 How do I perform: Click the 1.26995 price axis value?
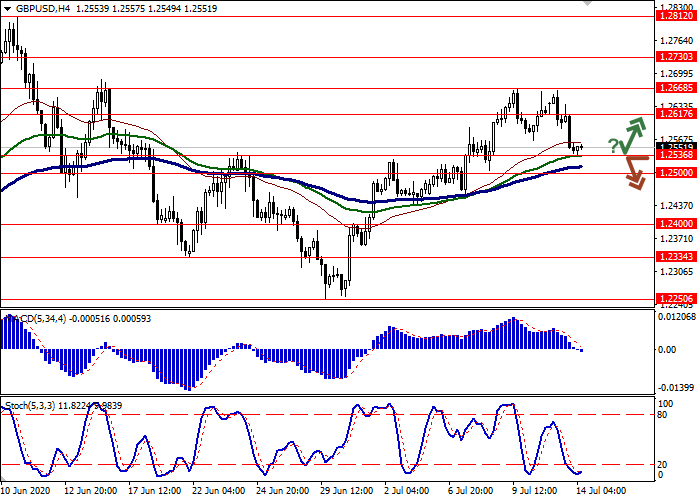tap(676, 74)
